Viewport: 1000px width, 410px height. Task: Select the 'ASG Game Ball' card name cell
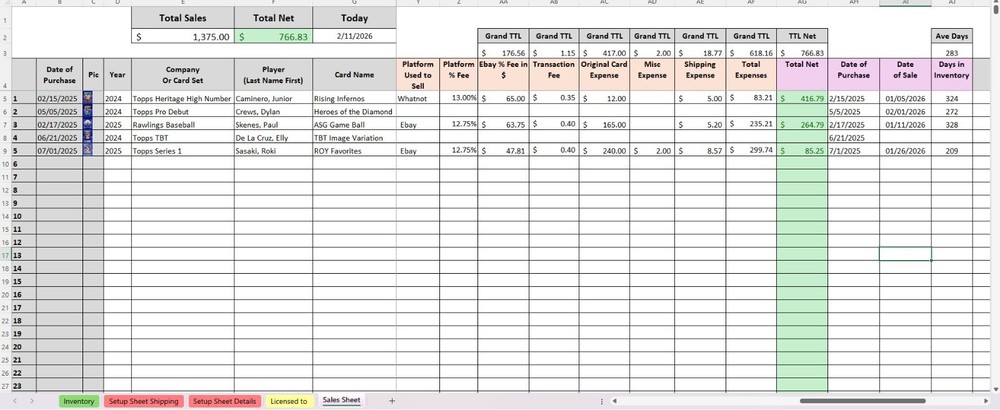coord(354,124)
